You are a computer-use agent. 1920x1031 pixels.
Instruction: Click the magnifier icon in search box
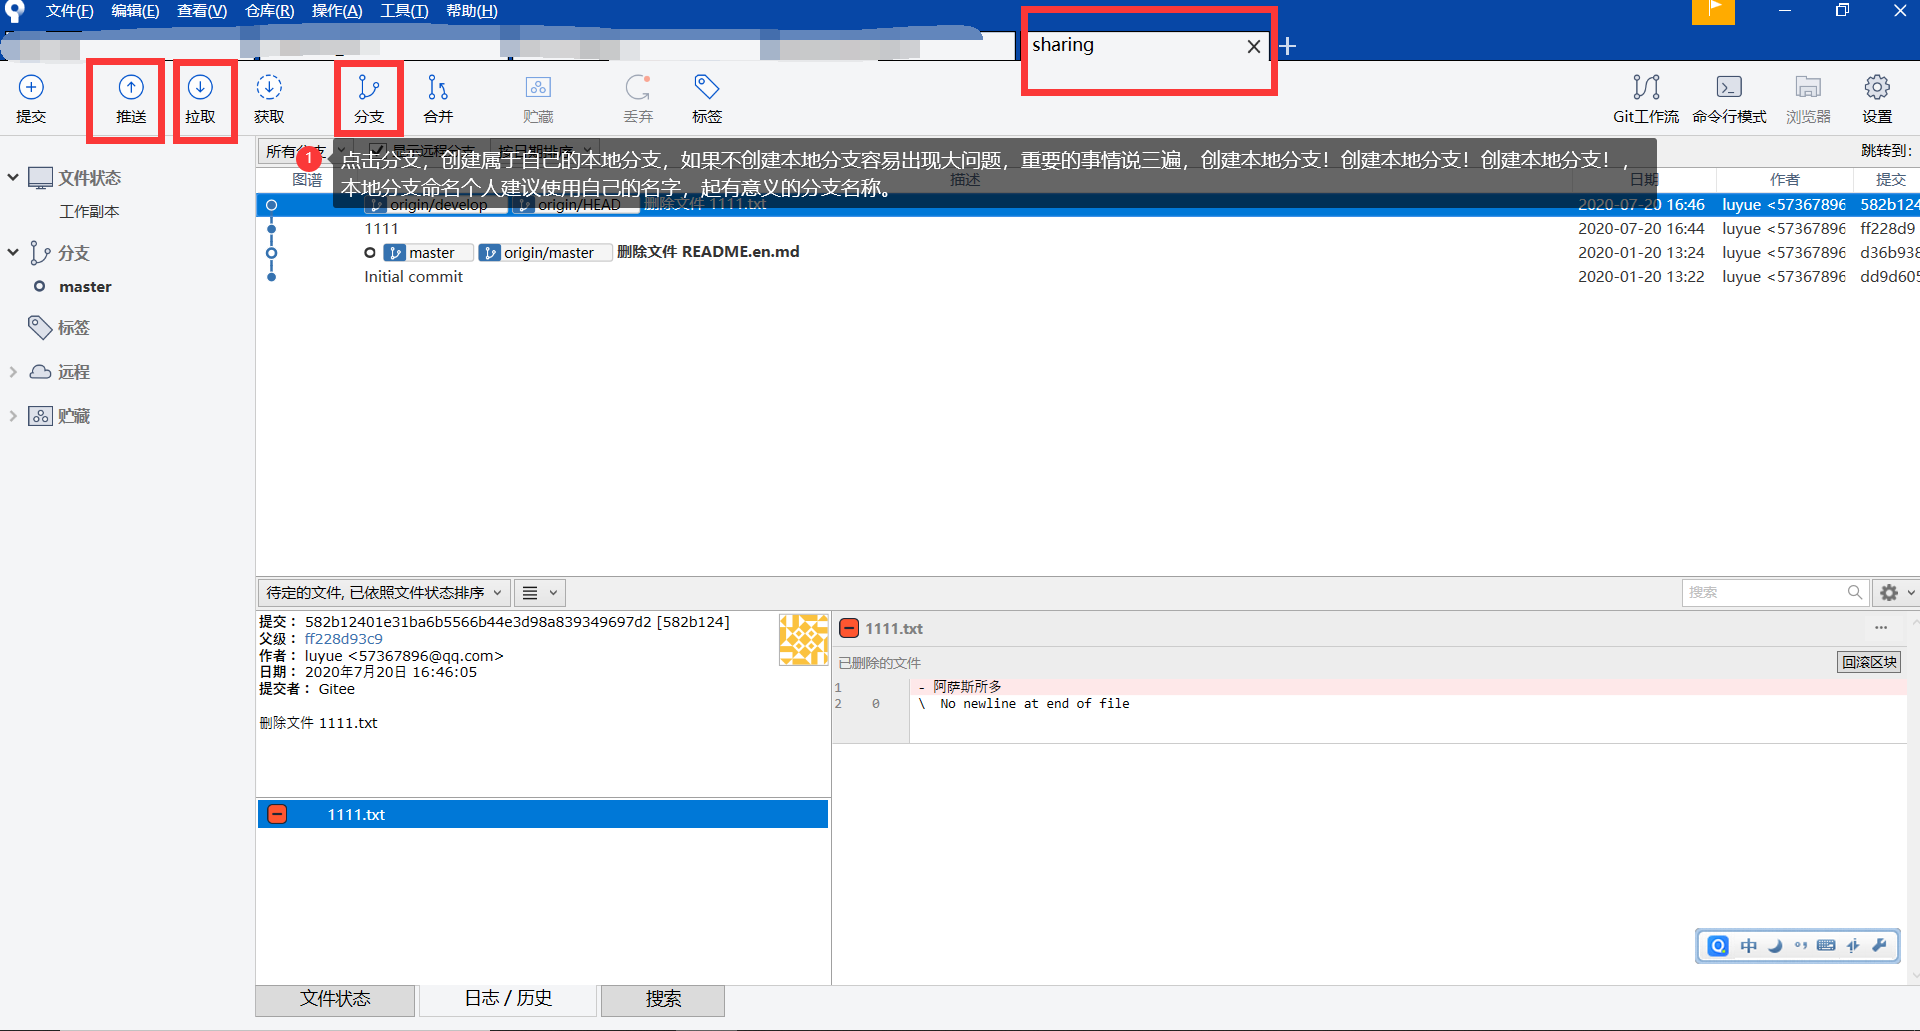1854,592
